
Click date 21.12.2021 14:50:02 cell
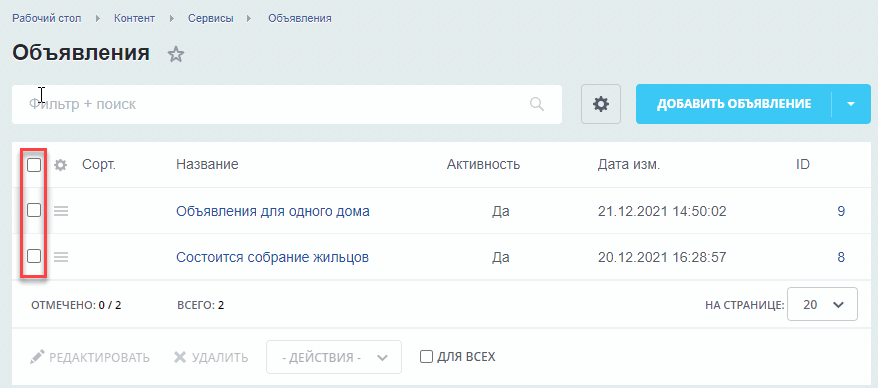[662, 212]
